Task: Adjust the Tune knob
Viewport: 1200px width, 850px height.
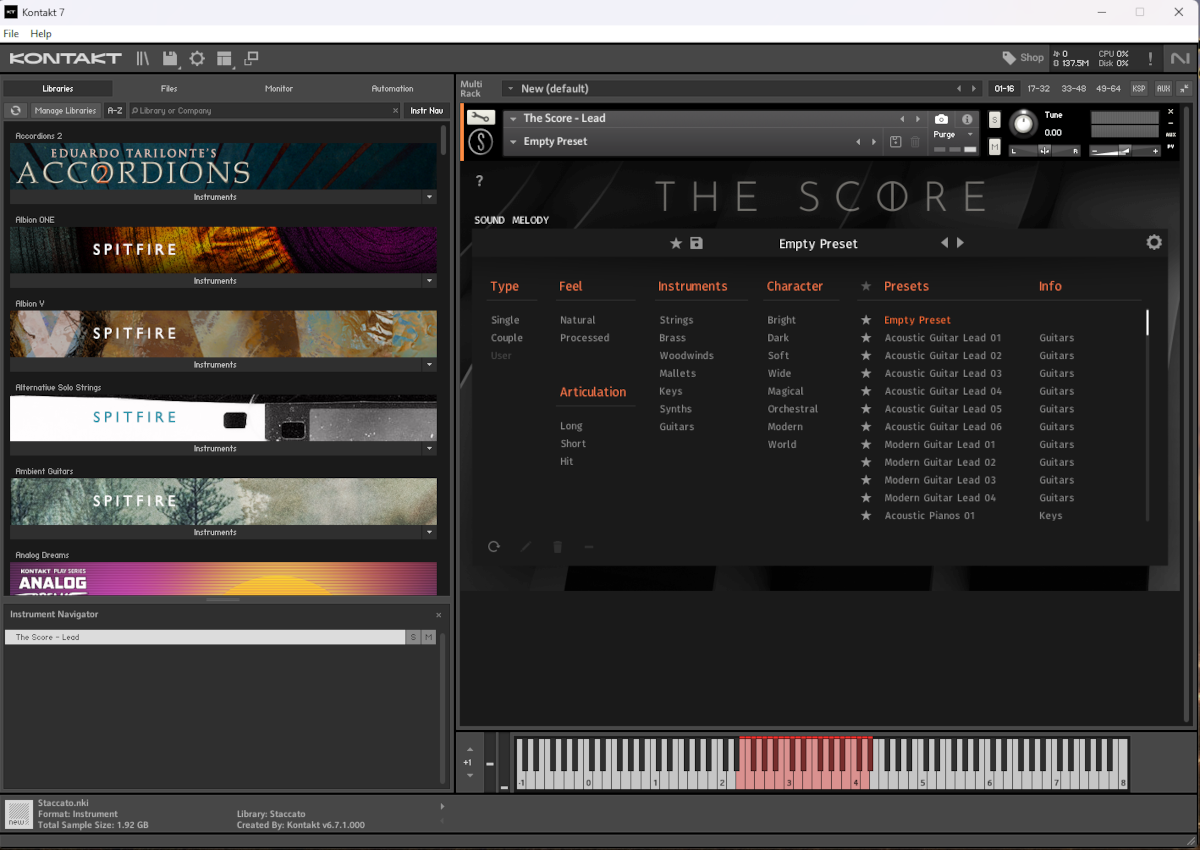Action: [x=1022, y=123]
